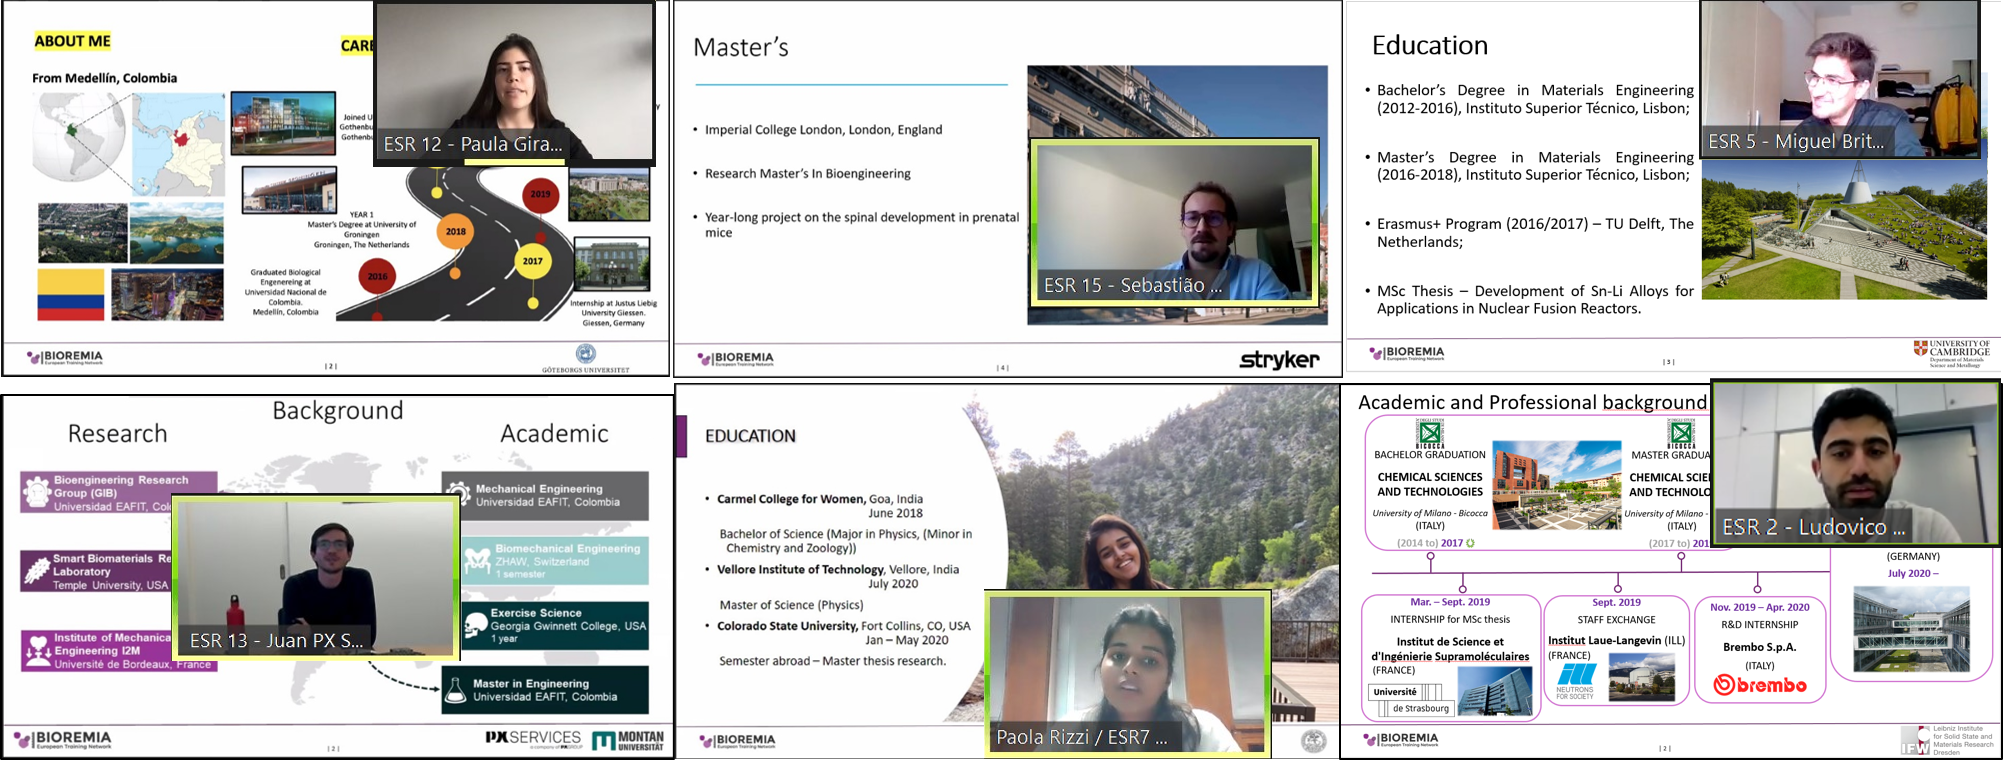Click the BIOREMIA logo on the Master's slide
Screen dimensions: 2003x760
tap(736, 358)
